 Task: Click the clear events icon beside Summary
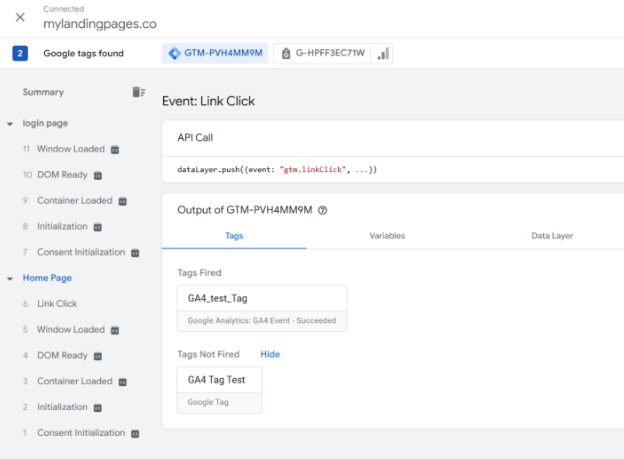click(x=139, y=92)
